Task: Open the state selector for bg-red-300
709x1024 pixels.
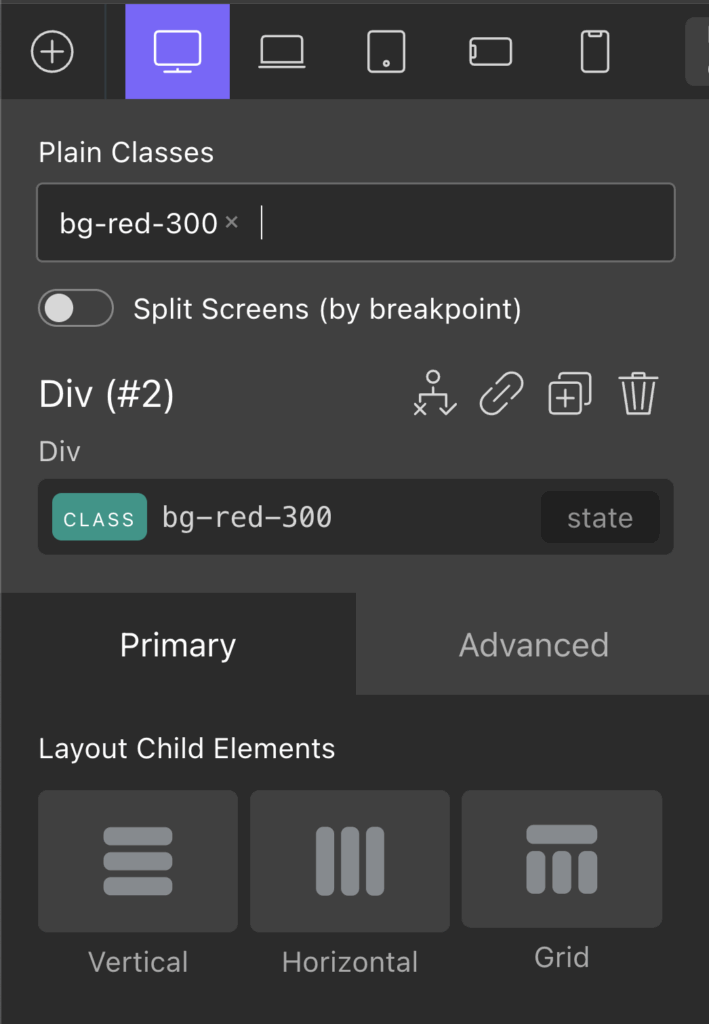Action: coord(599,517)
